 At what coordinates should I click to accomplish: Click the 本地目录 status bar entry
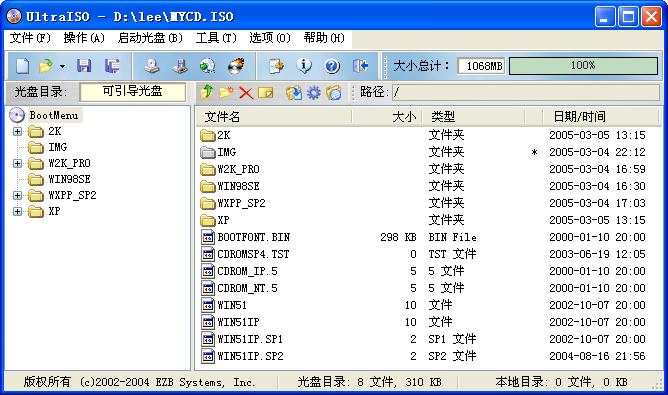tap(561, 382)
